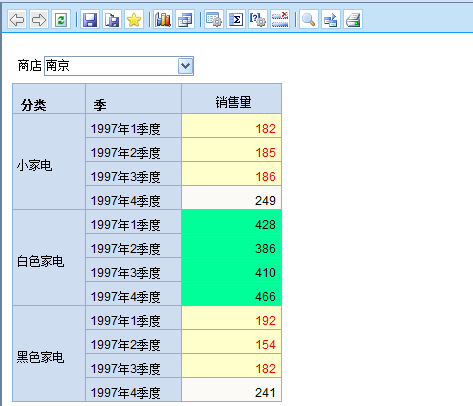Print the report with printer icon

pos(353,19)
